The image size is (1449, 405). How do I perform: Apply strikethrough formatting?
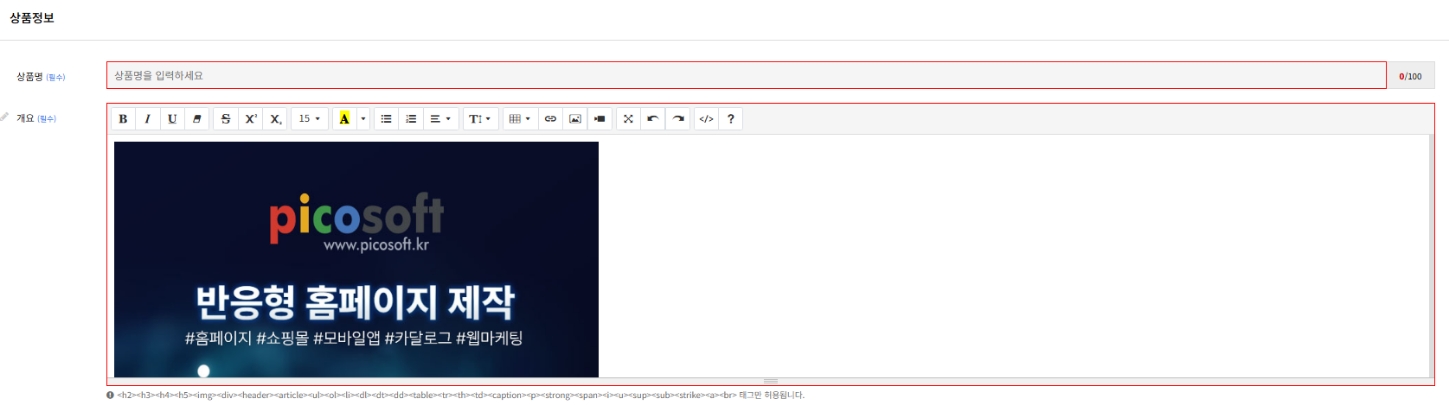(x=226, y=119)
